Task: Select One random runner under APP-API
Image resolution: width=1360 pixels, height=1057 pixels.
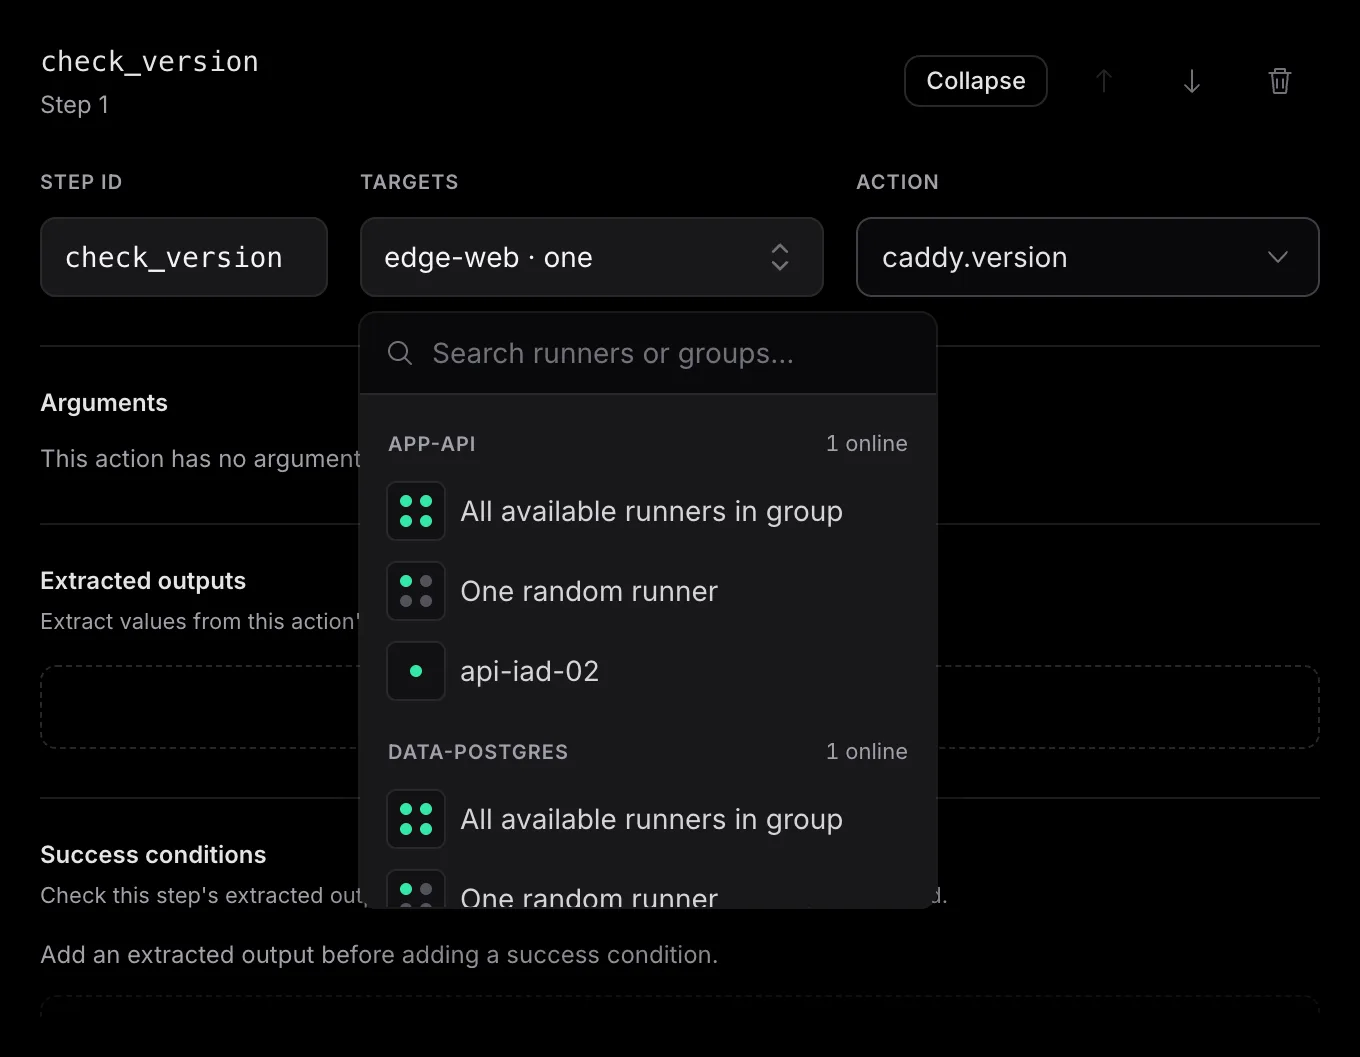Action: 648,591
